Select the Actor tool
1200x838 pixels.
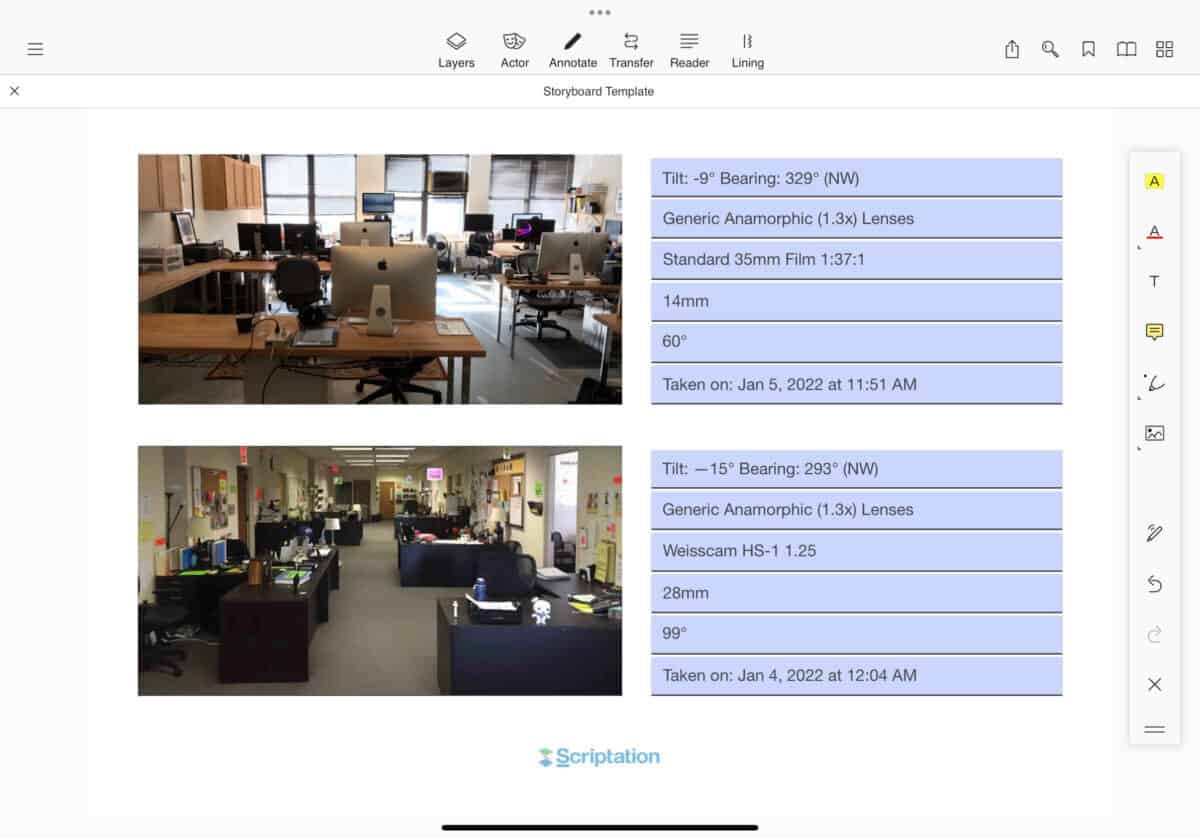tap(514, 48)
